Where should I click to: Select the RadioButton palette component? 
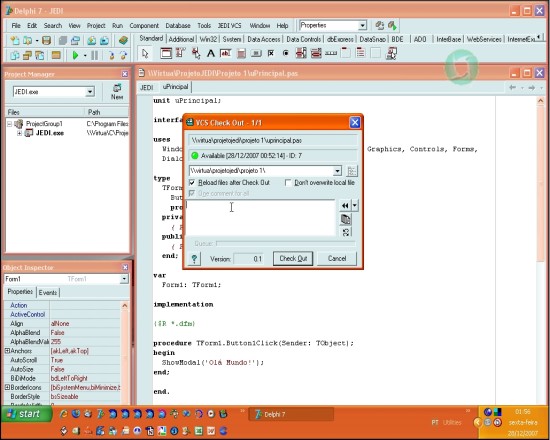286,53
